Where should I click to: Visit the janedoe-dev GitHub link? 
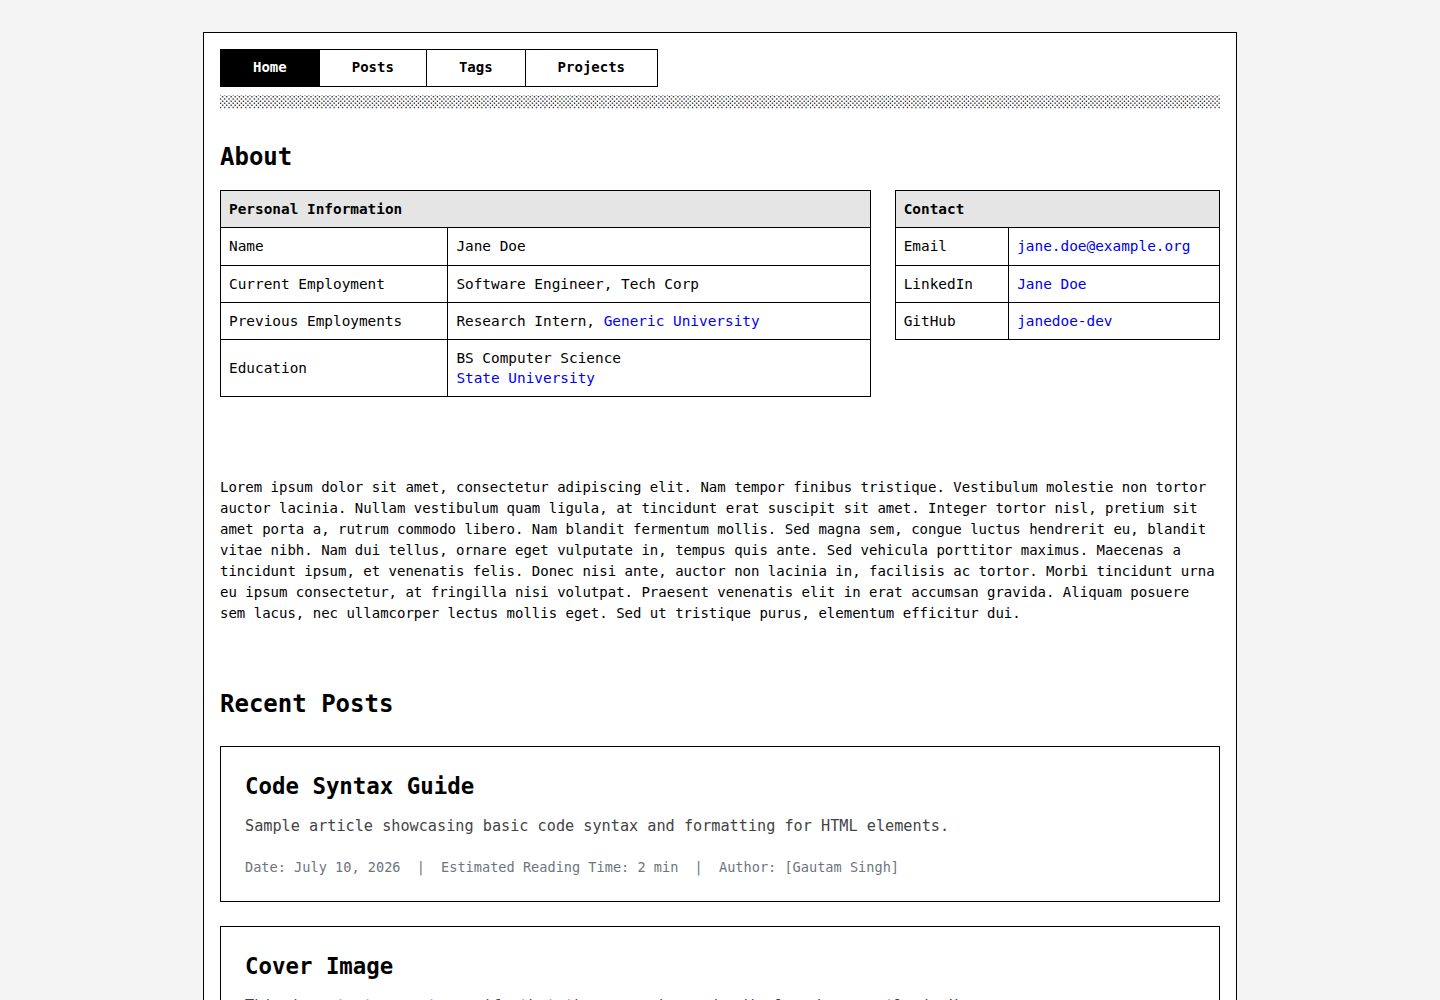click(x=1064, y=321)
